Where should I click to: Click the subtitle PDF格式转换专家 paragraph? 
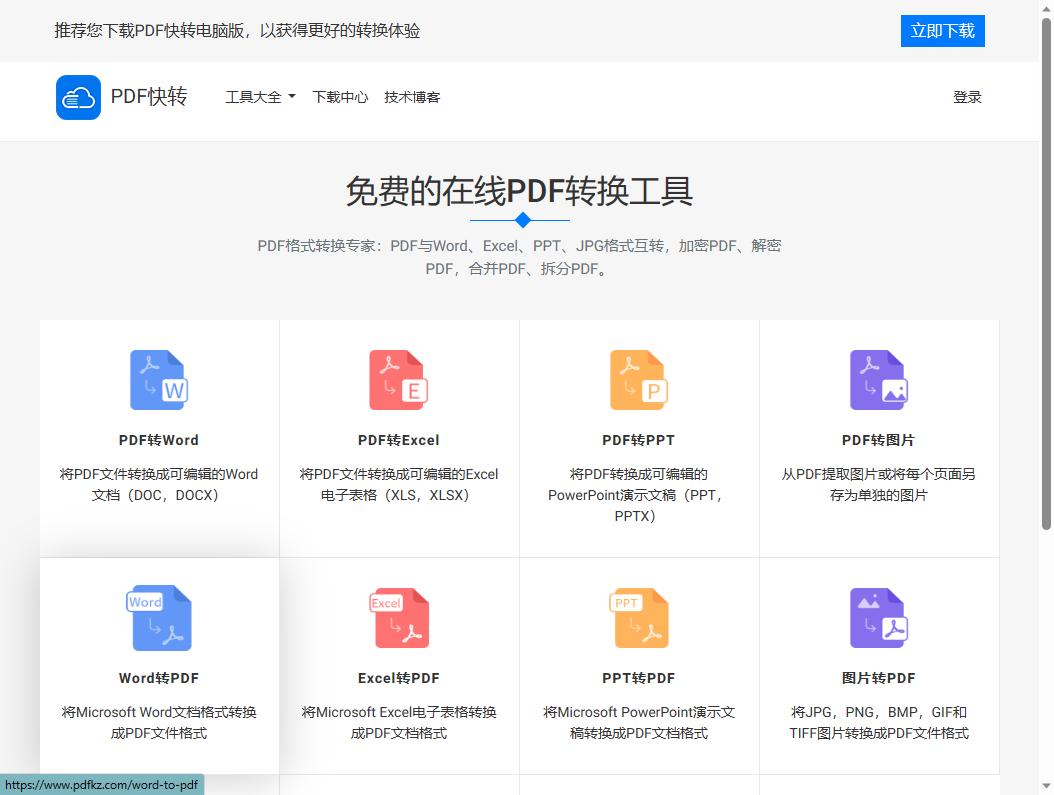coord(519,257)
